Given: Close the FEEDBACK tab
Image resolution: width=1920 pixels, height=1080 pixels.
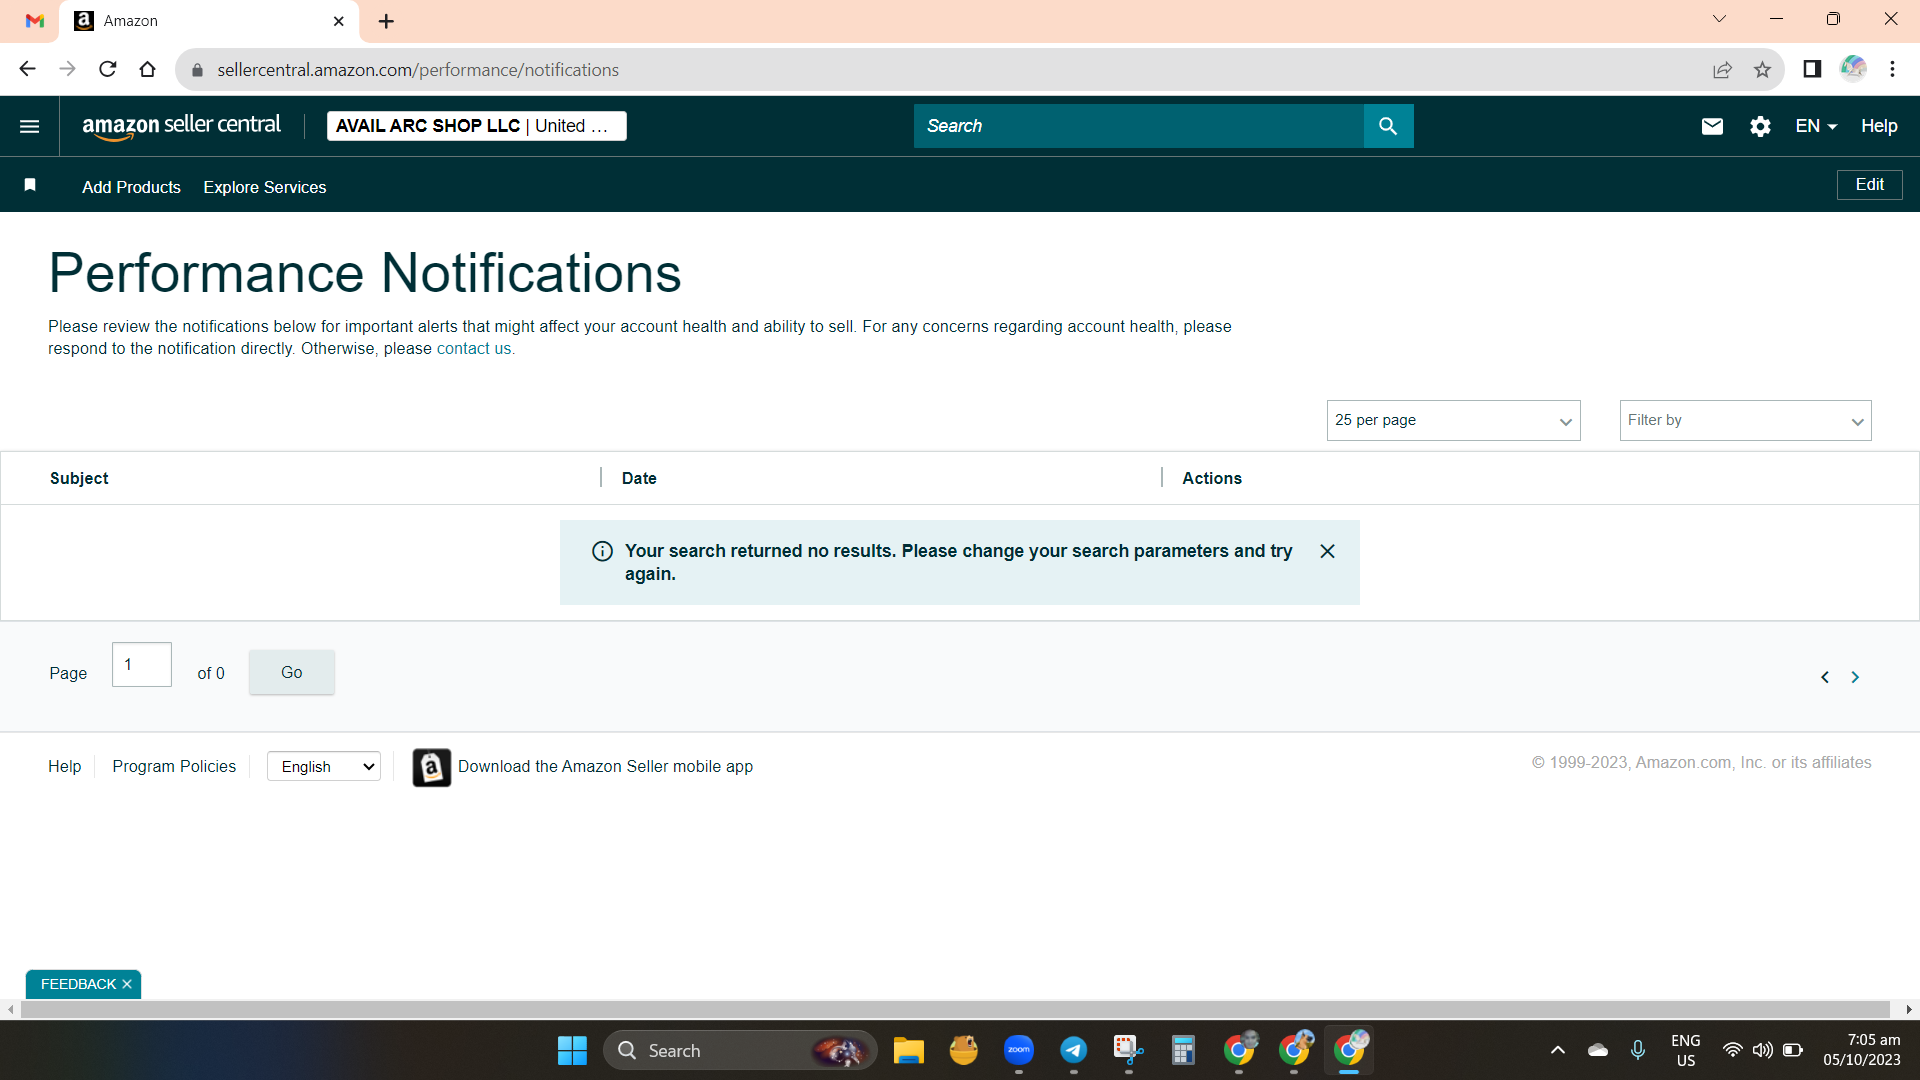Looking at the screenshot, I should (127, 985).
